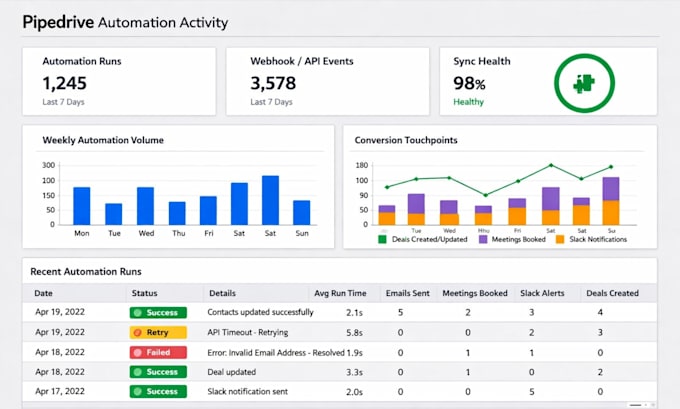Click 'Slack notification sent' details cell

click(x=248, y=392)
